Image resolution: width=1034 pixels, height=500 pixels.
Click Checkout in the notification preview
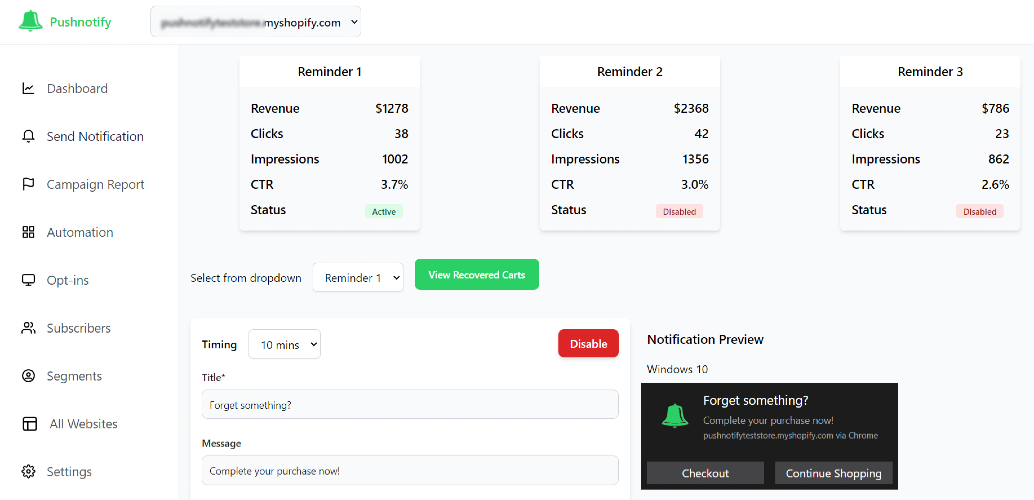705,473
